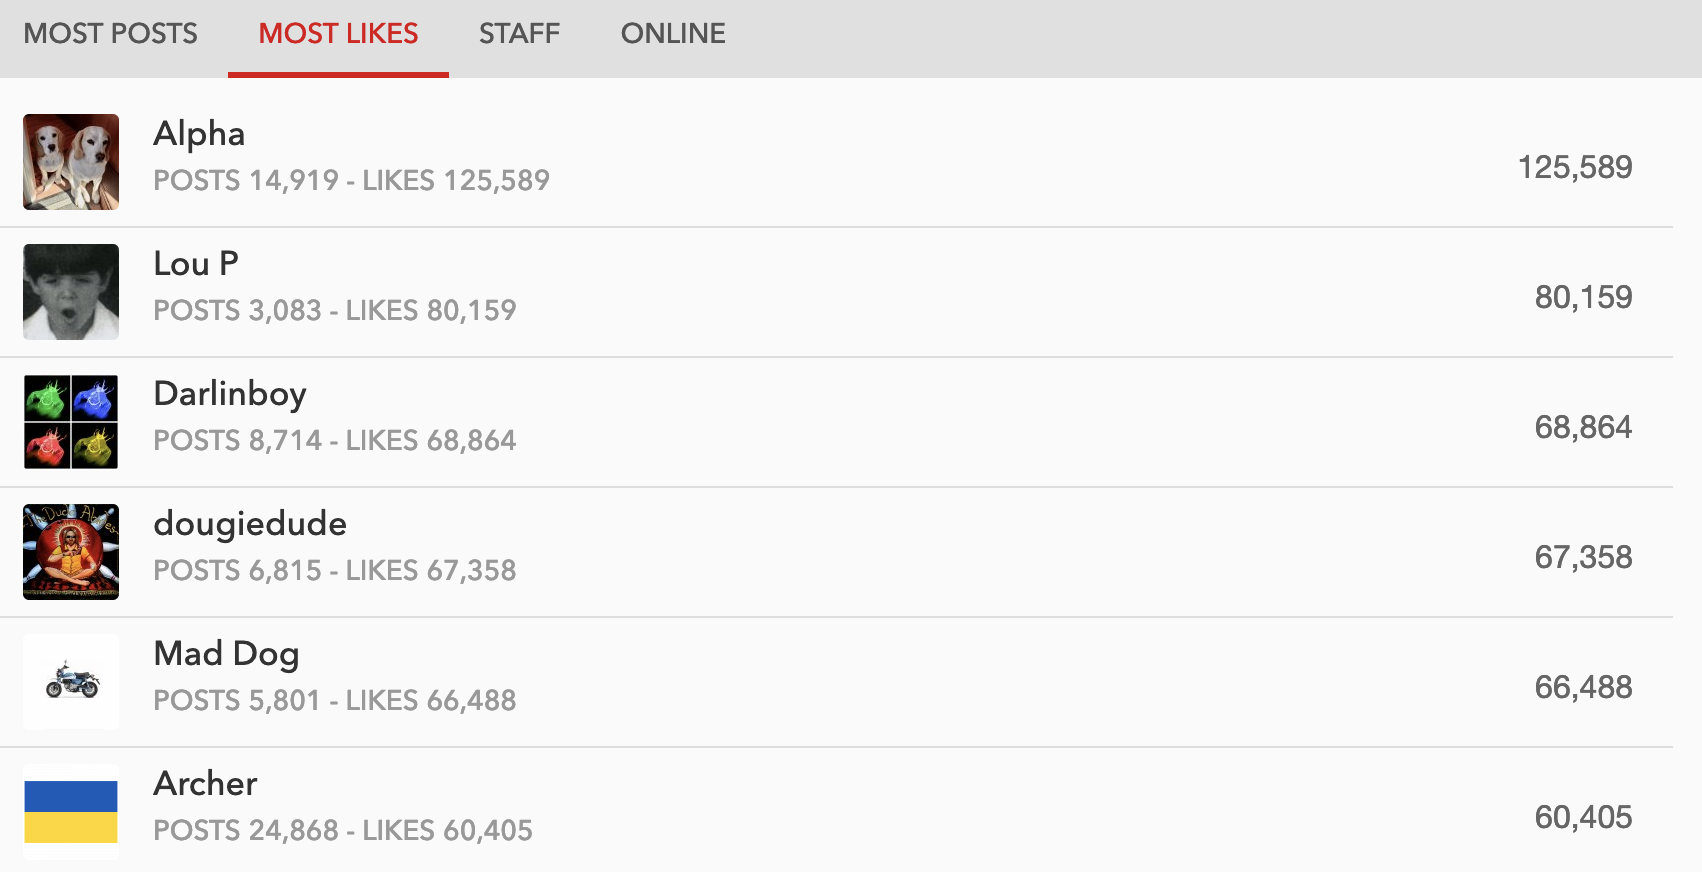
Task: Open the Archer username link
Action: tap(205, 784)
